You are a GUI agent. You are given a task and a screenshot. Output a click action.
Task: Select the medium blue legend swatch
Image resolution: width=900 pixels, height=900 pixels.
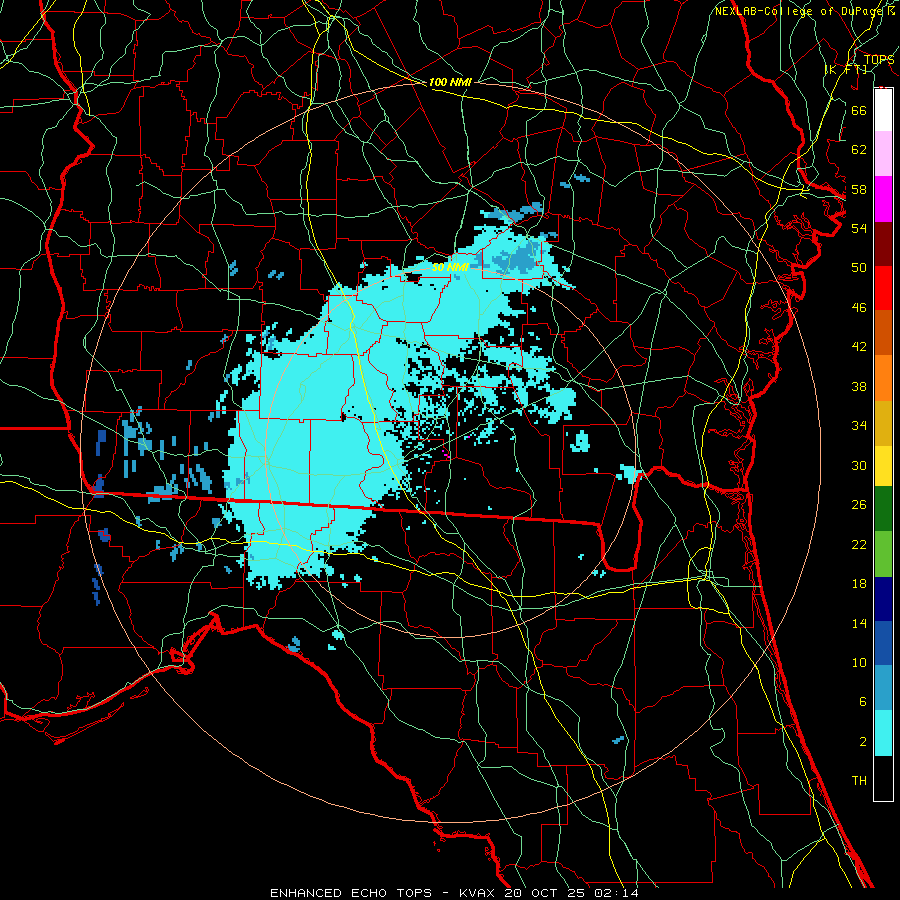pos(883,643)
